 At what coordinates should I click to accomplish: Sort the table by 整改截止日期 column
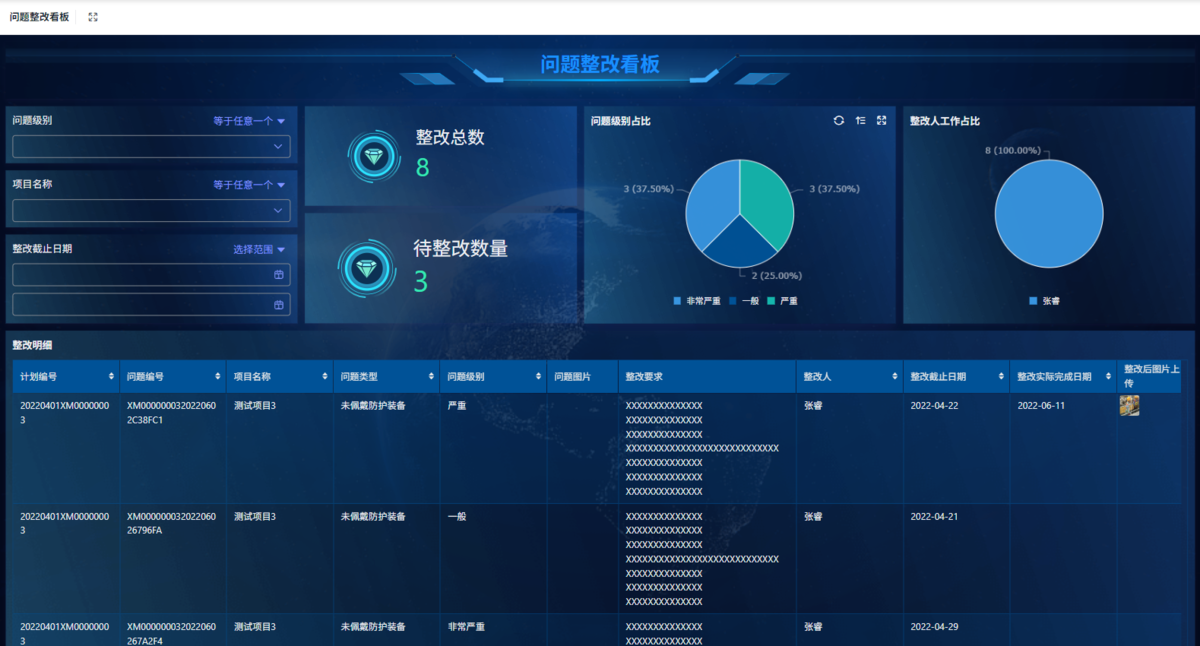pos(1002,377)
